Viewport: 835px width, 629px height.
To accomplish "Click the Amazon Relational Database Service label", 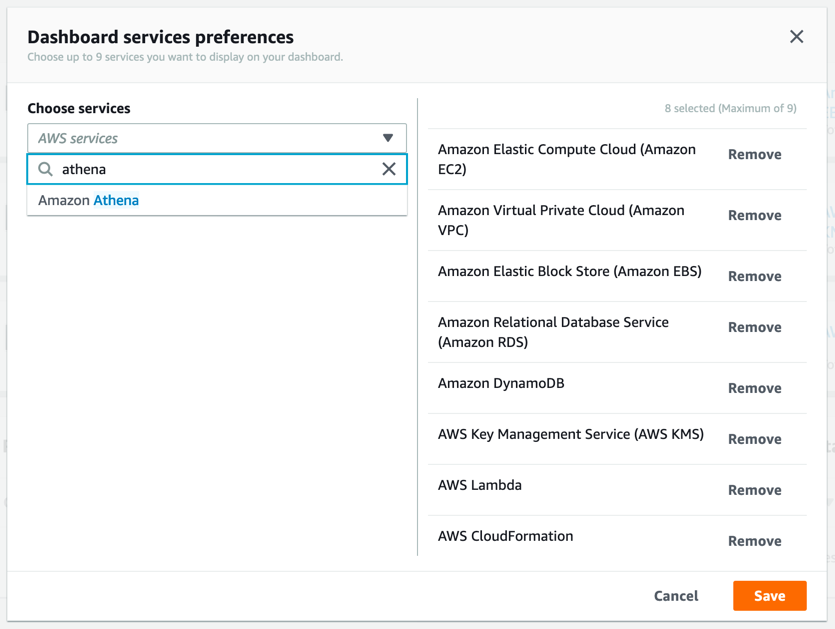I will coord(553,332).
